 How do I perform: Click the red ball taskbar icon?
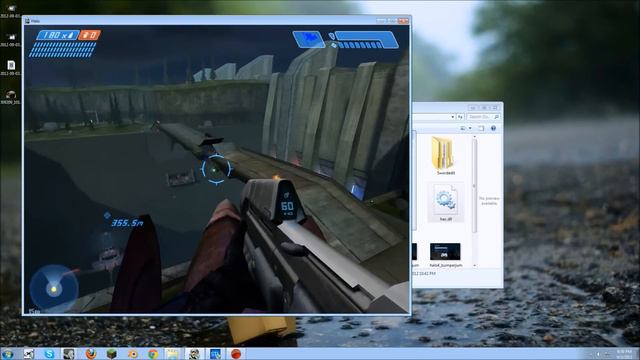pyautogui.click(x=236, y=354)
